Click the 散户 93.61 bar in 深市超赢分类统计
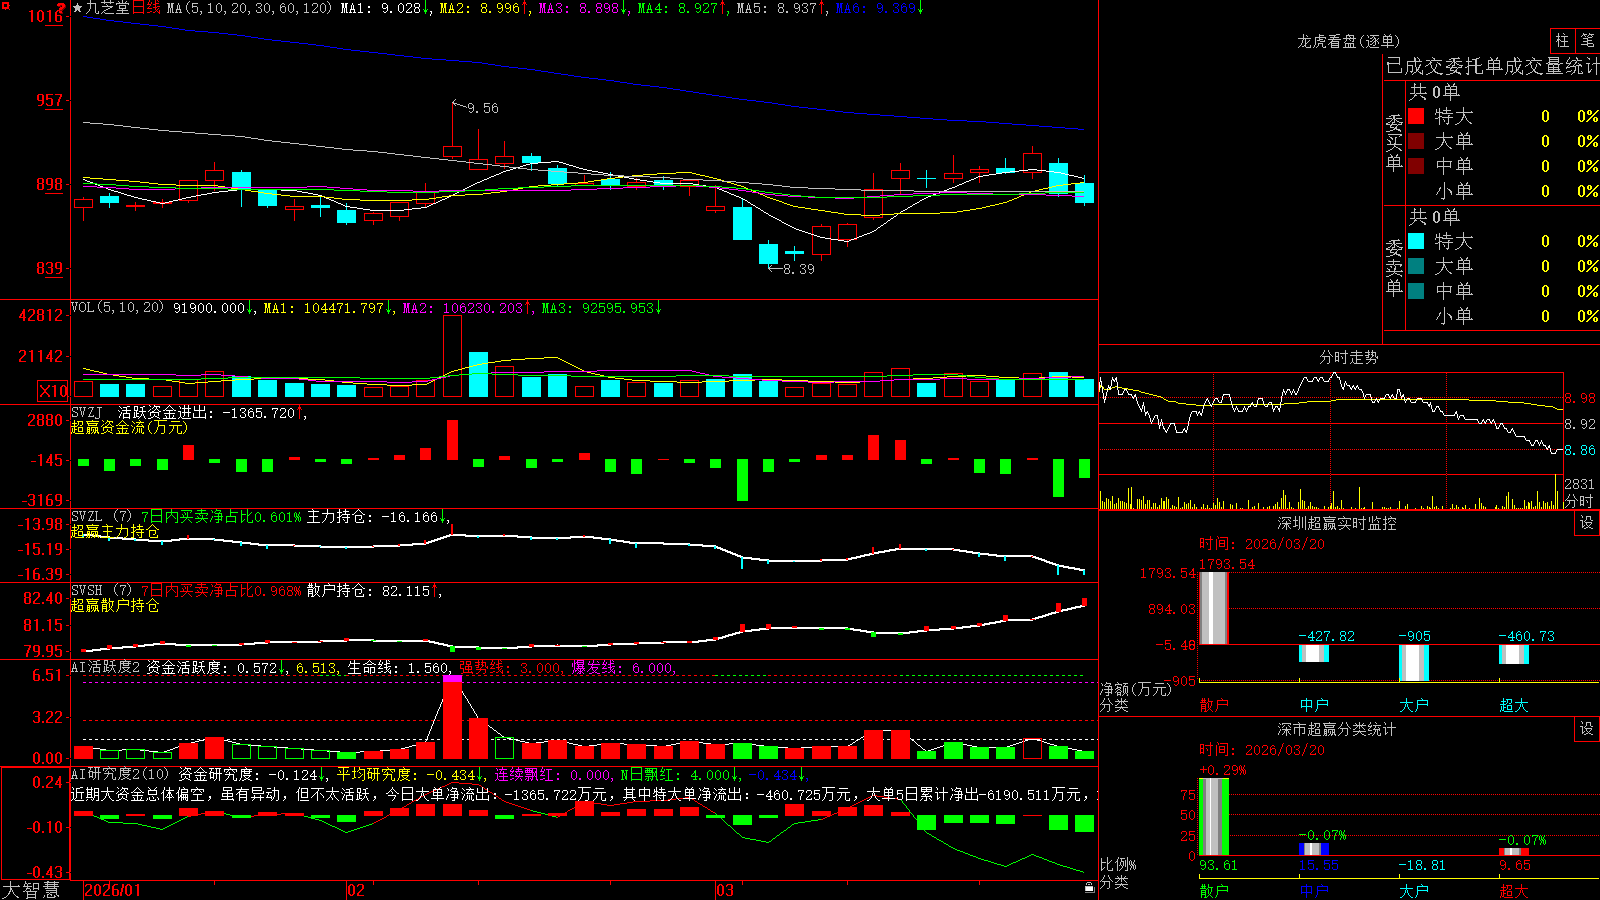 [1213, 817]
